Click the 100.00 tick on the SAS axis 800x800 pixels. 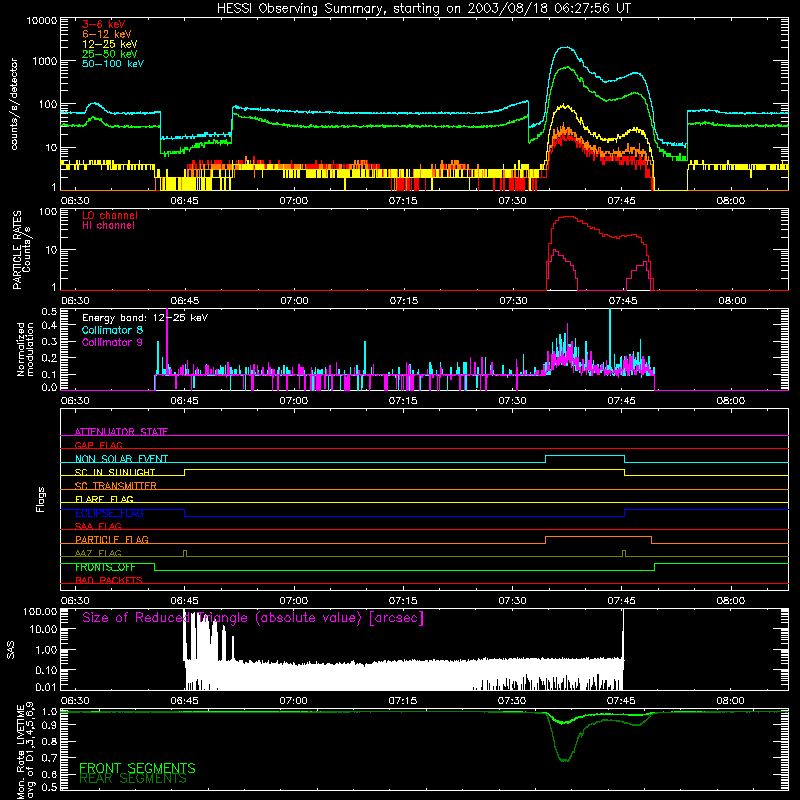click(40, 611)
